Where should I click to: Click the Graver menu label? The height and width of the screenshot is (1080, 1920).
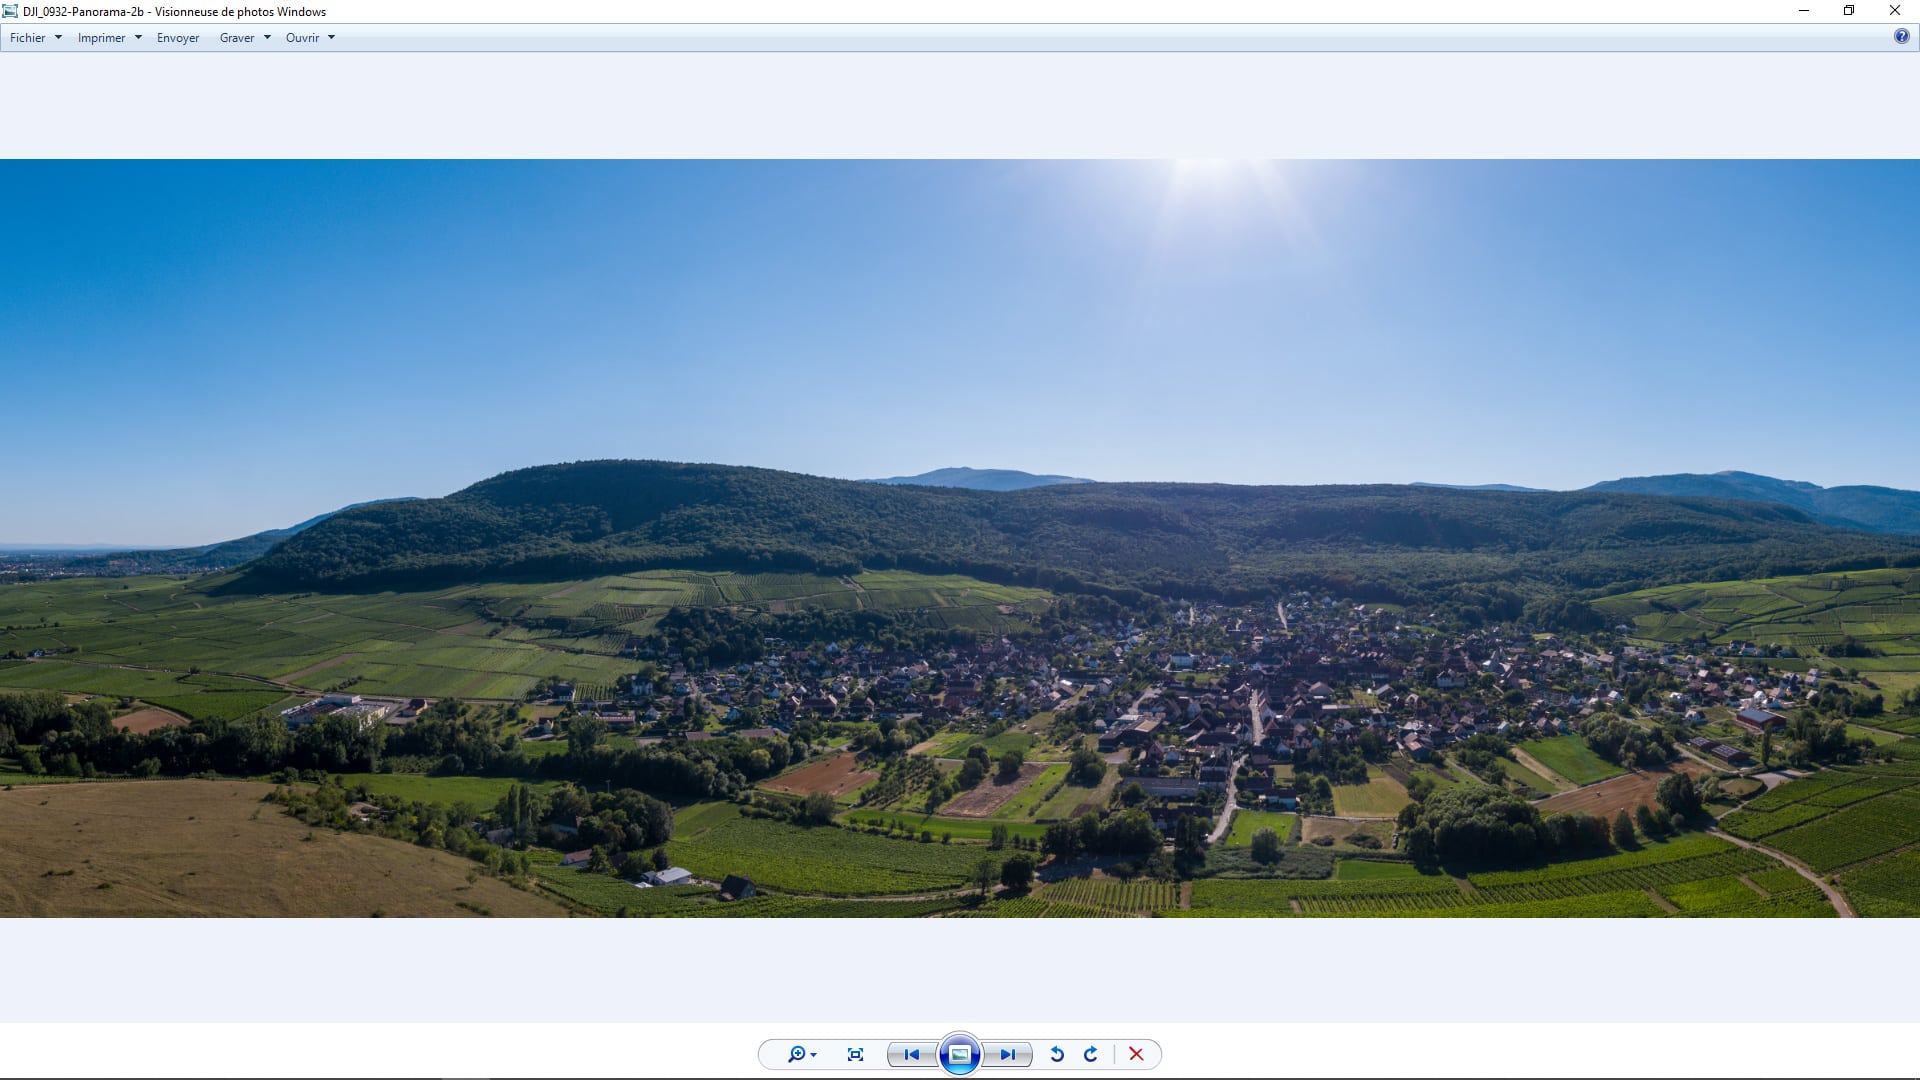click(x=237, y=38)
